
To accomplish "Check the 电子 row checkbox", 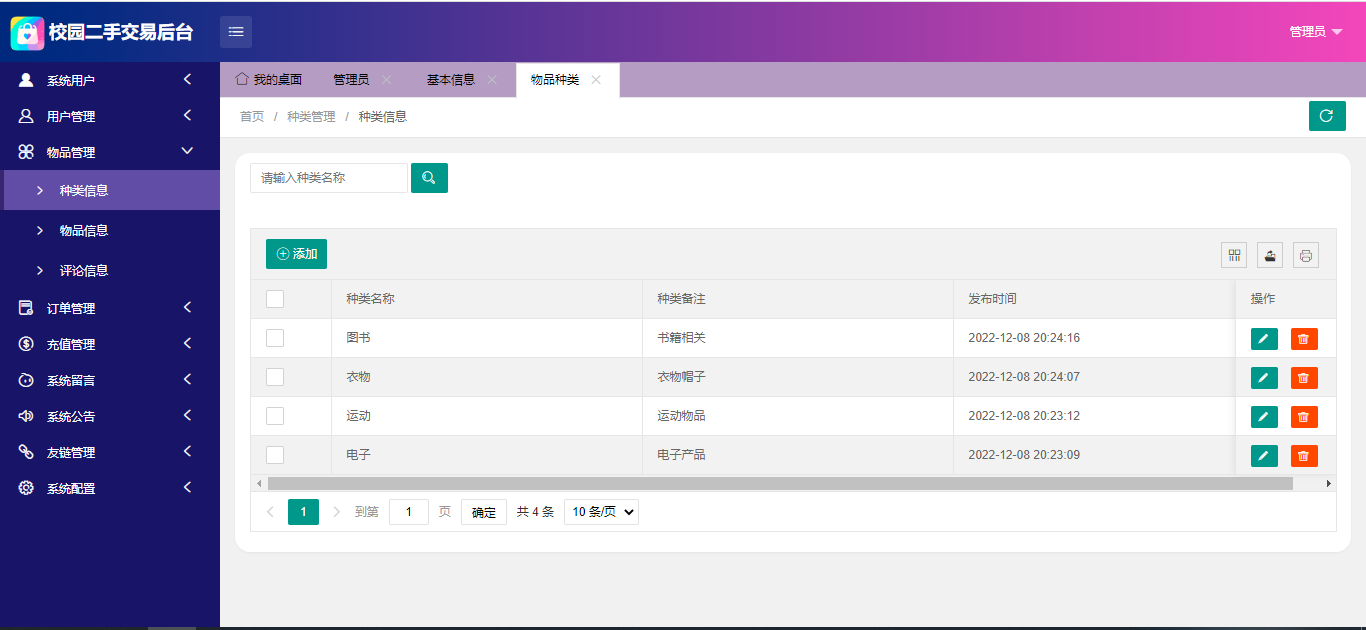I will 275,455.
